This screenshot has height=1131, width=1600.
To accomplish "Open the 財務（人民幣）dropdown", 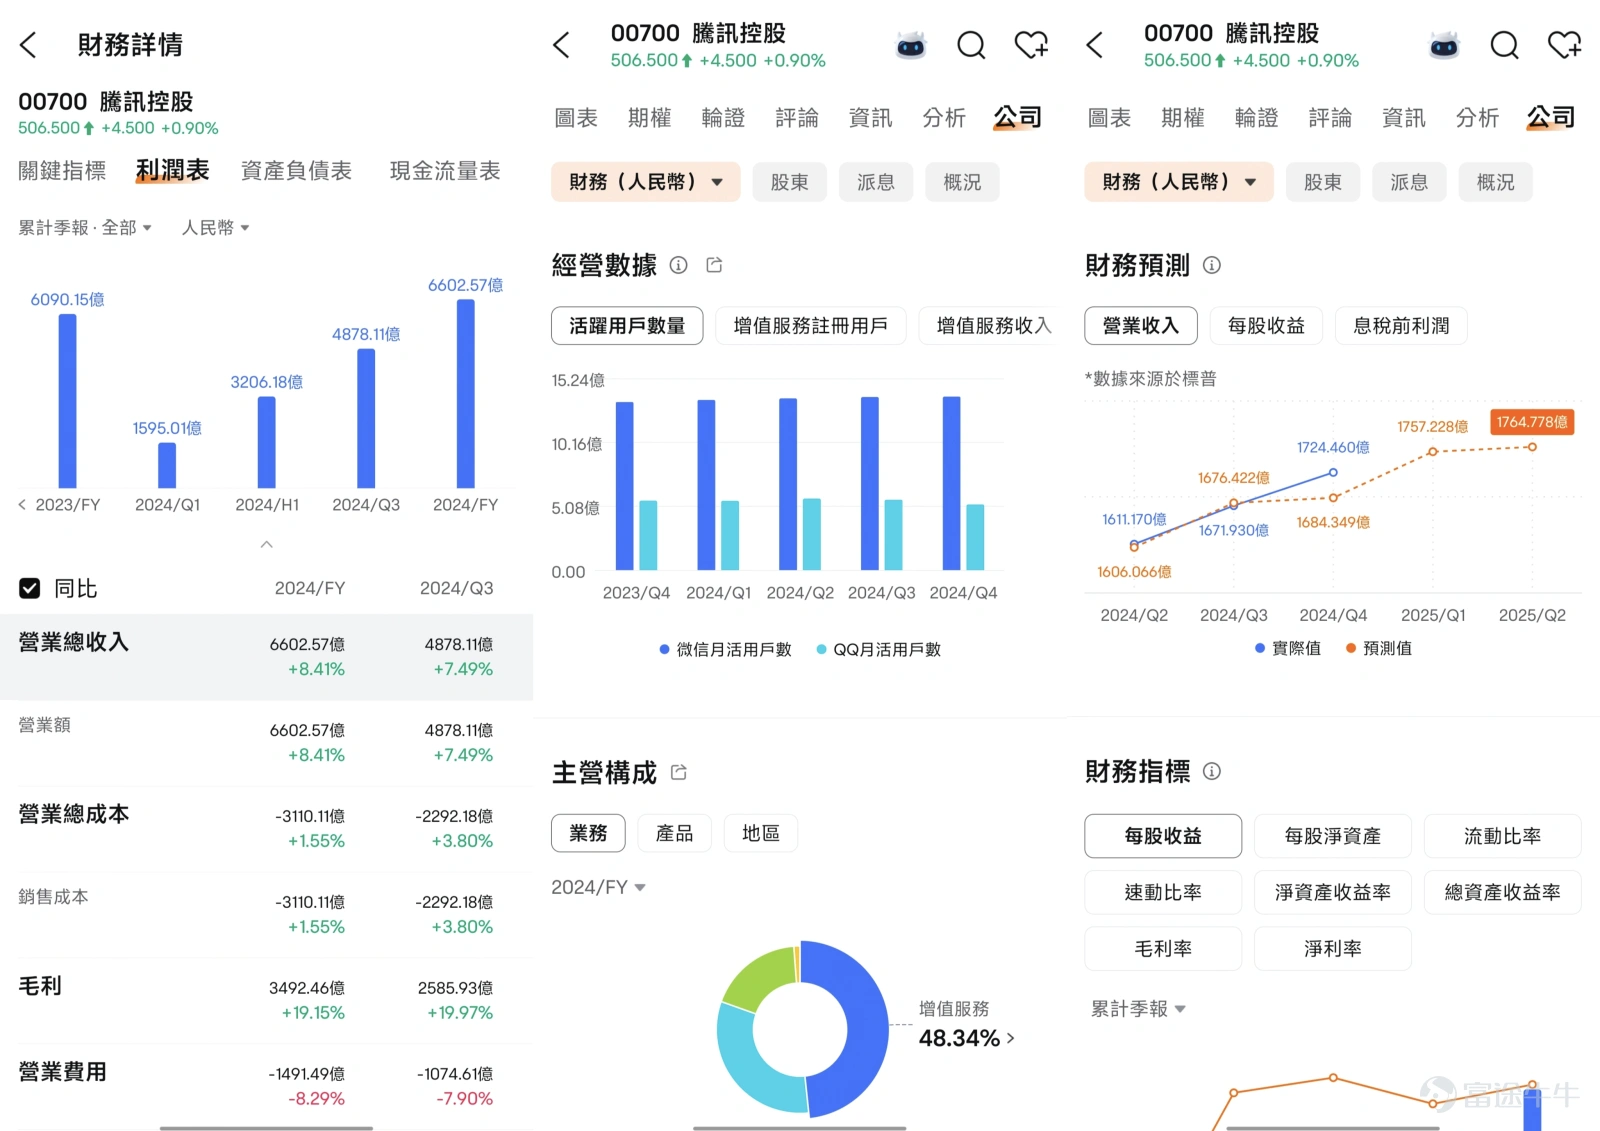I will 645,181.
